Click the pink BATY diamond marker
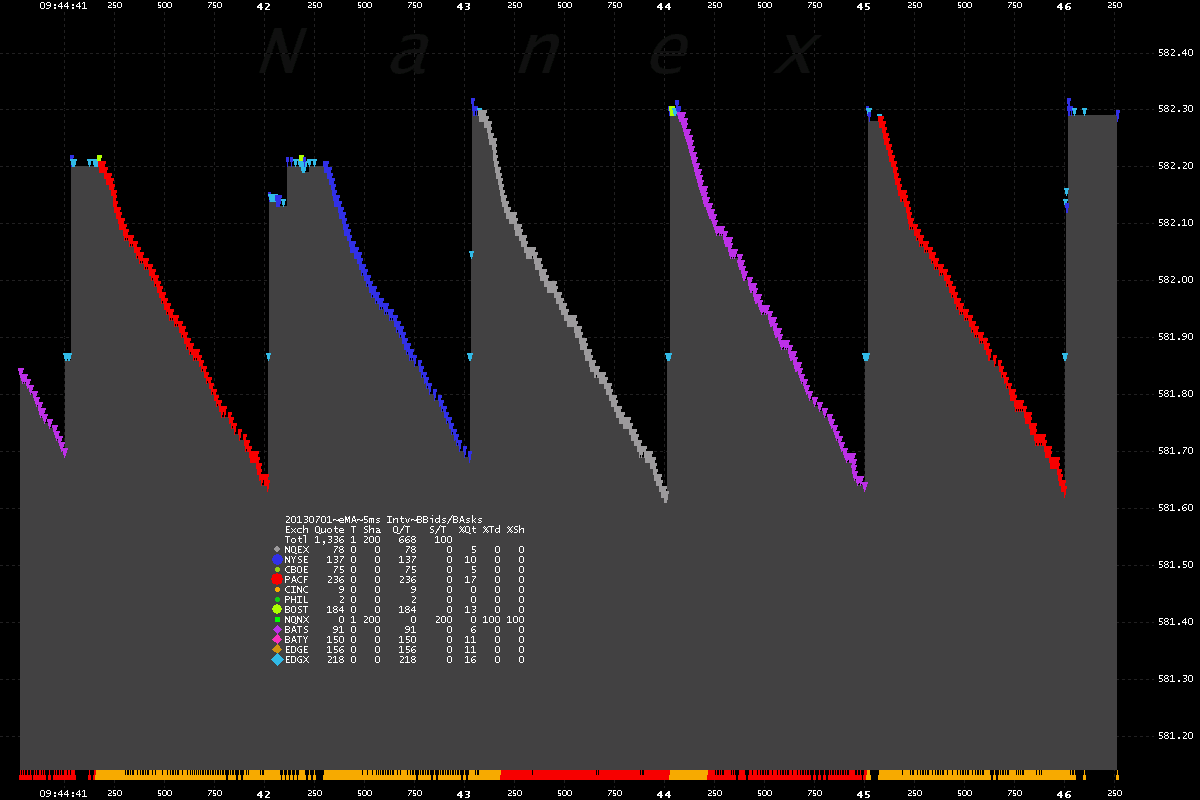 pyautogui.click(x=277, y=639)
